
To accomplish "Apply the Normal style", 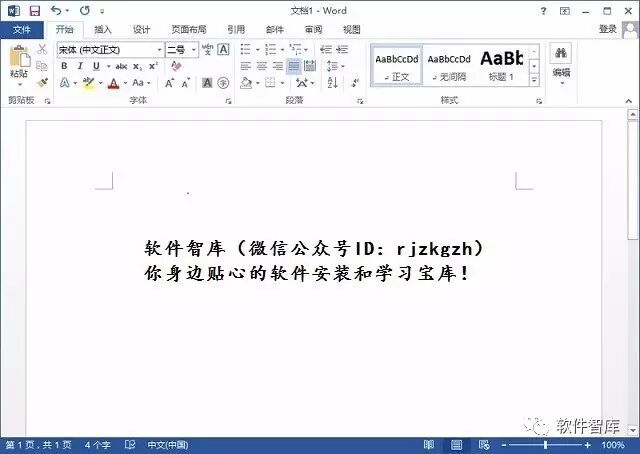I will coord(396,66).
